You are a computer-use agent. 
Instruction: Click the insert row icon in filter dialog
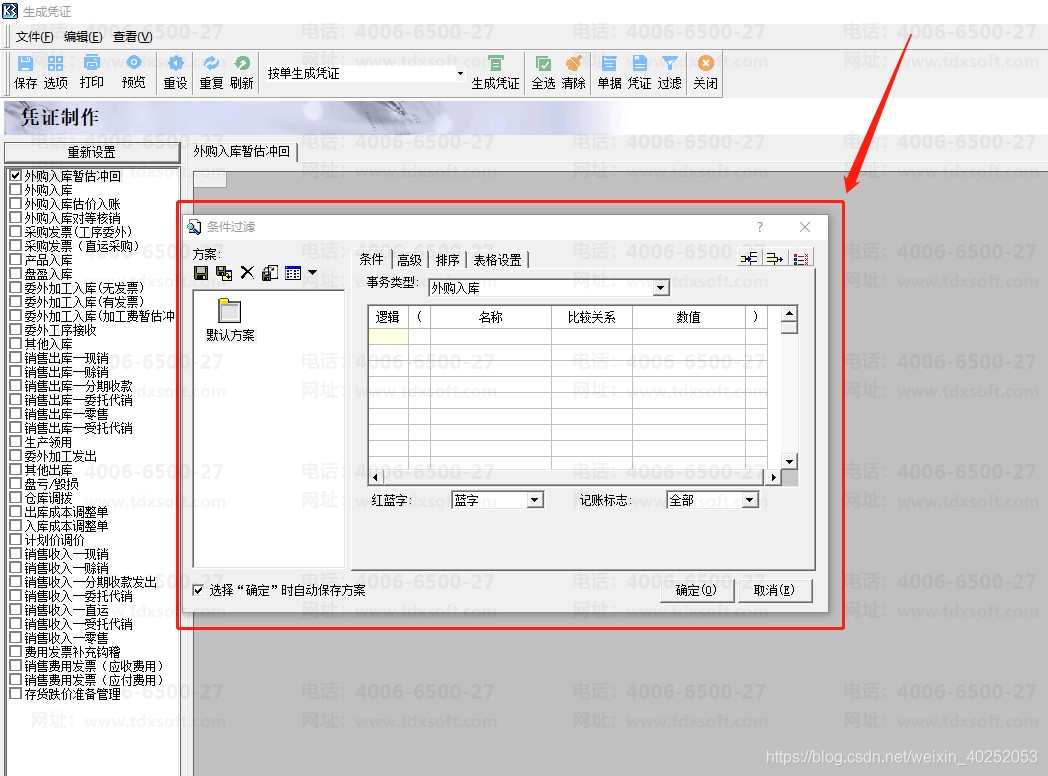(749, 259)
